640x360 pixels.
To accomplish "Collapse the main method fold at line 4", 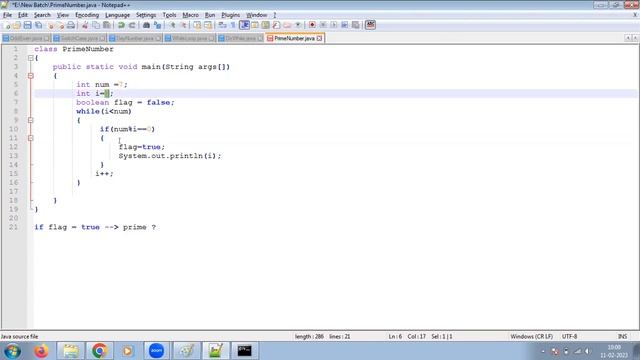I will click(31, 76).
